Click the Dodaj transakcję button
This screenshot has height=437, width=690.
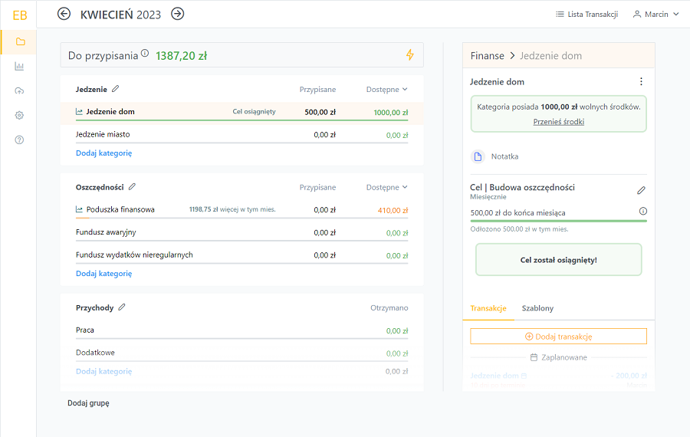coord(558,336)
